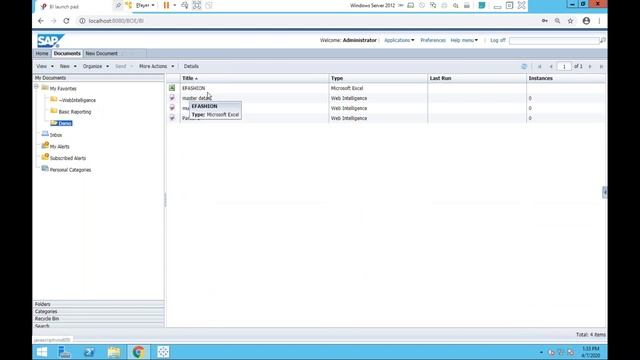Go to the first page of results
The width and height of the screenshot is (640, 360).
pos(540,67)
